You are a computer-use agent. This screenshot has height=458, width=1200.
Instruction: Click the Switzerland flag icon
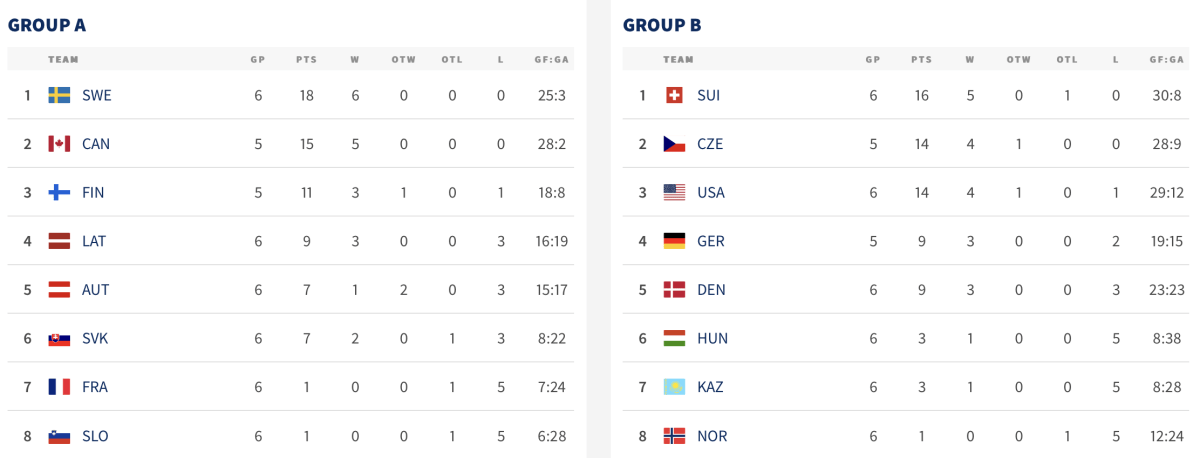click(x=674, y=95)
